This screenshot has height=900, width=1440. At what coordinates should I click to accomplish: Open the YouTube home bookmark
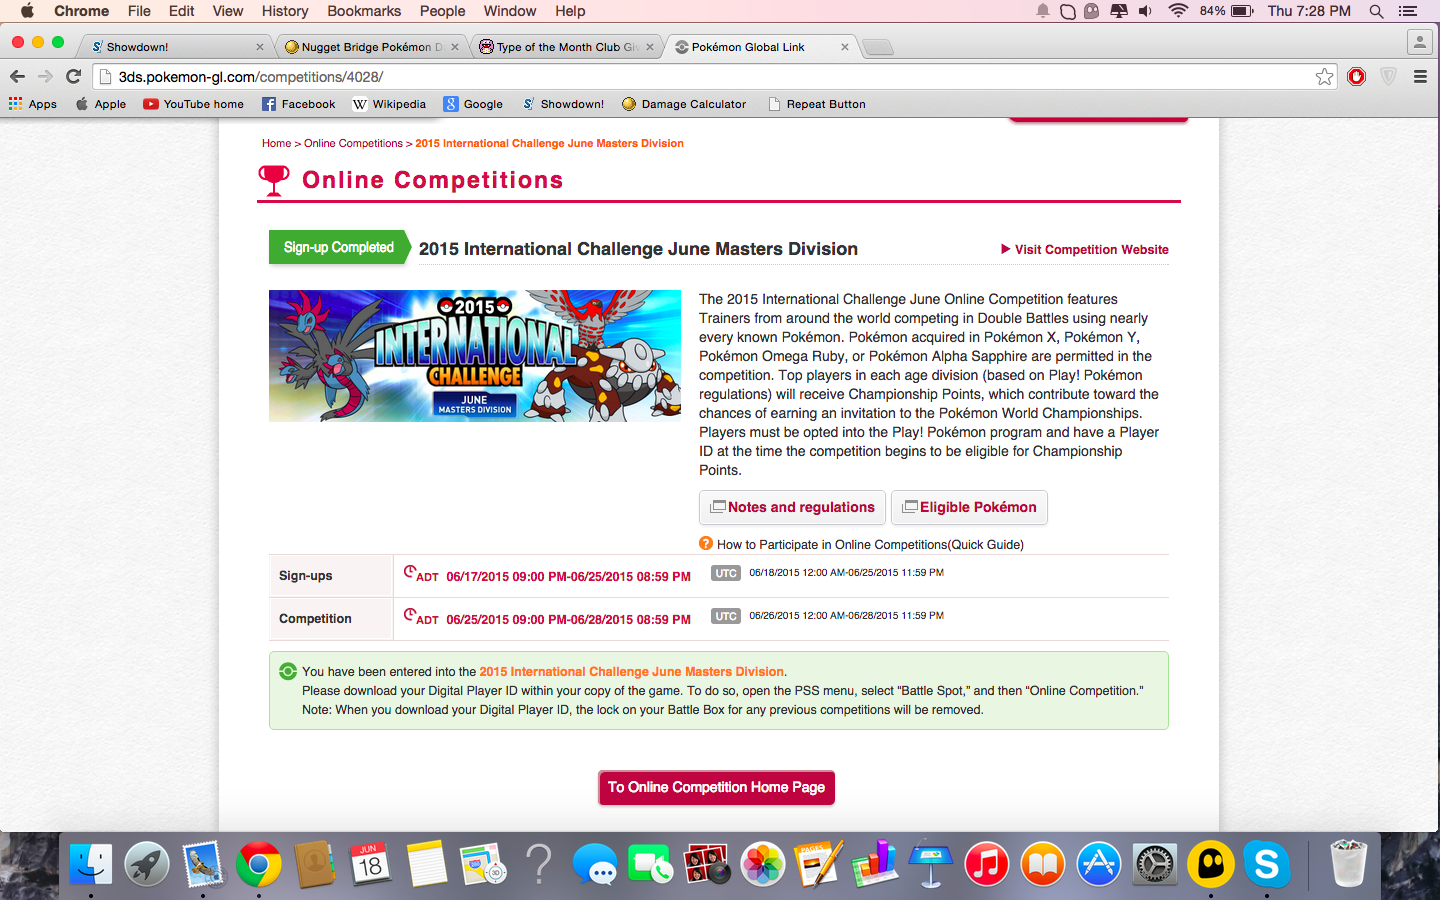tap(193, 104)
